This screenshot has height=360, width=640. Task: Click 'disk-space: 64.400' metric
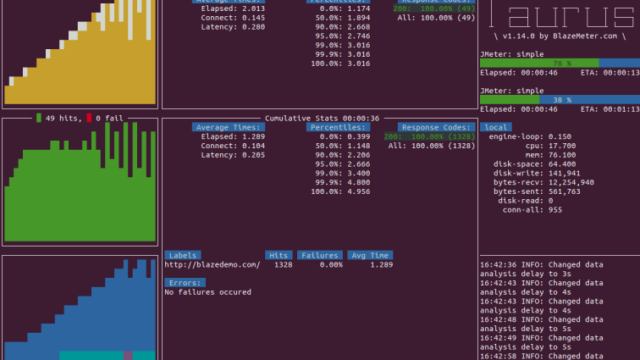535,164
